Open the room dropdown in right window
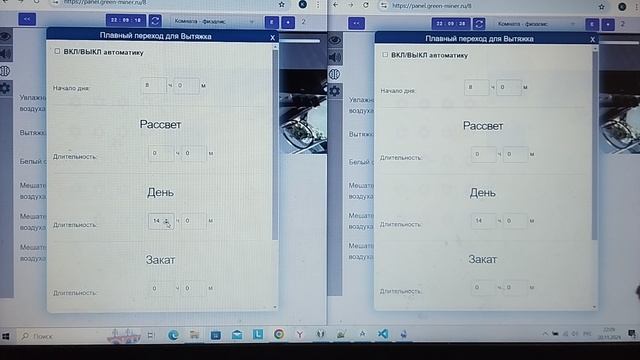This screenshot has height=360, width=640. pyautogui.click(x=537, y=24)
